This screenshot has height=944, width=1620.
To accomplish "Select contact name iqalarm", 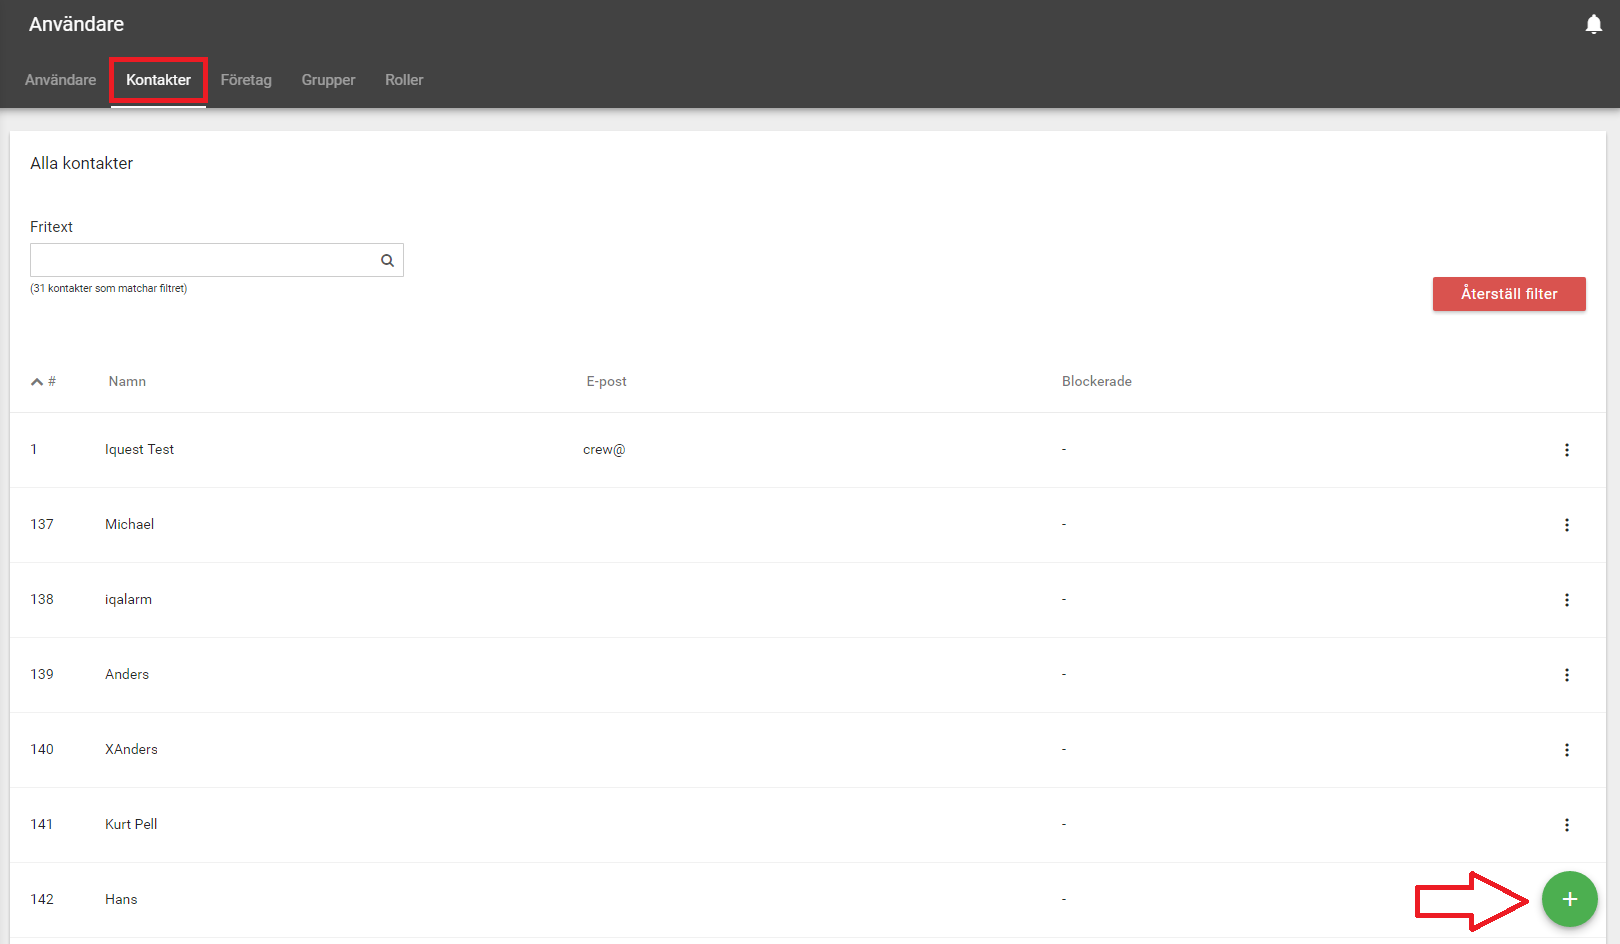I will click(128, 599).
